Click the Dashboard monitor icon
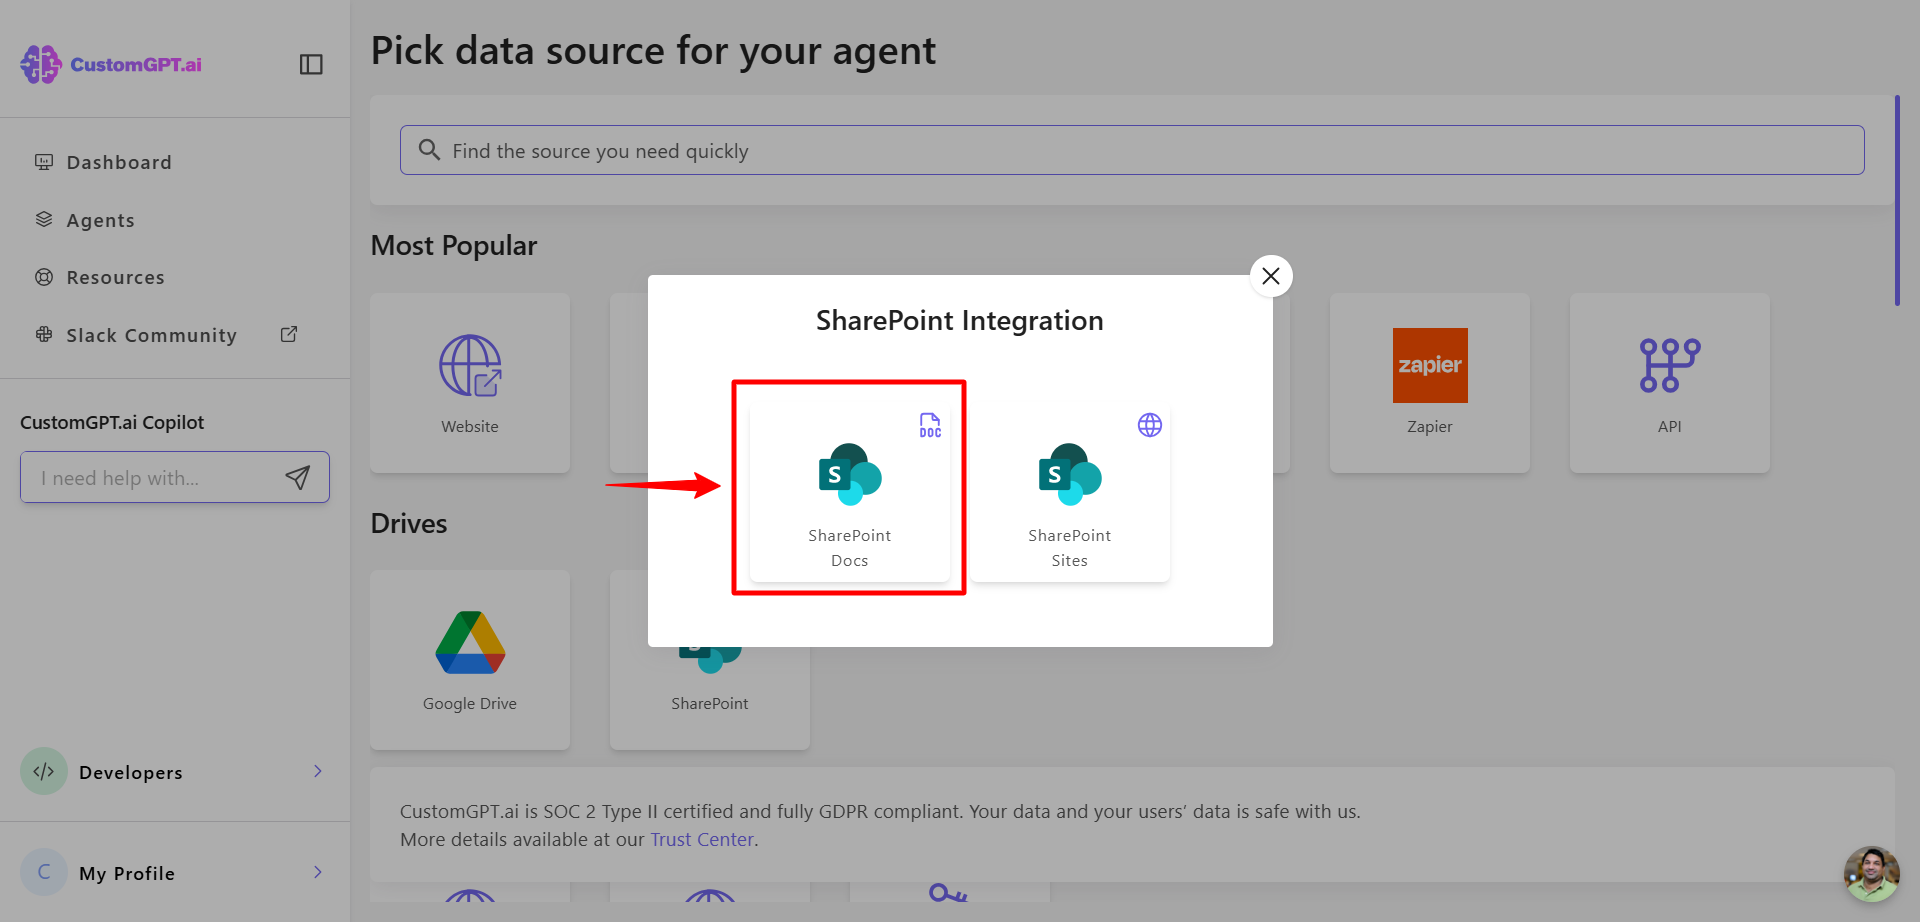The height and width of the screenshot is (922, 1920). (44, 162)
